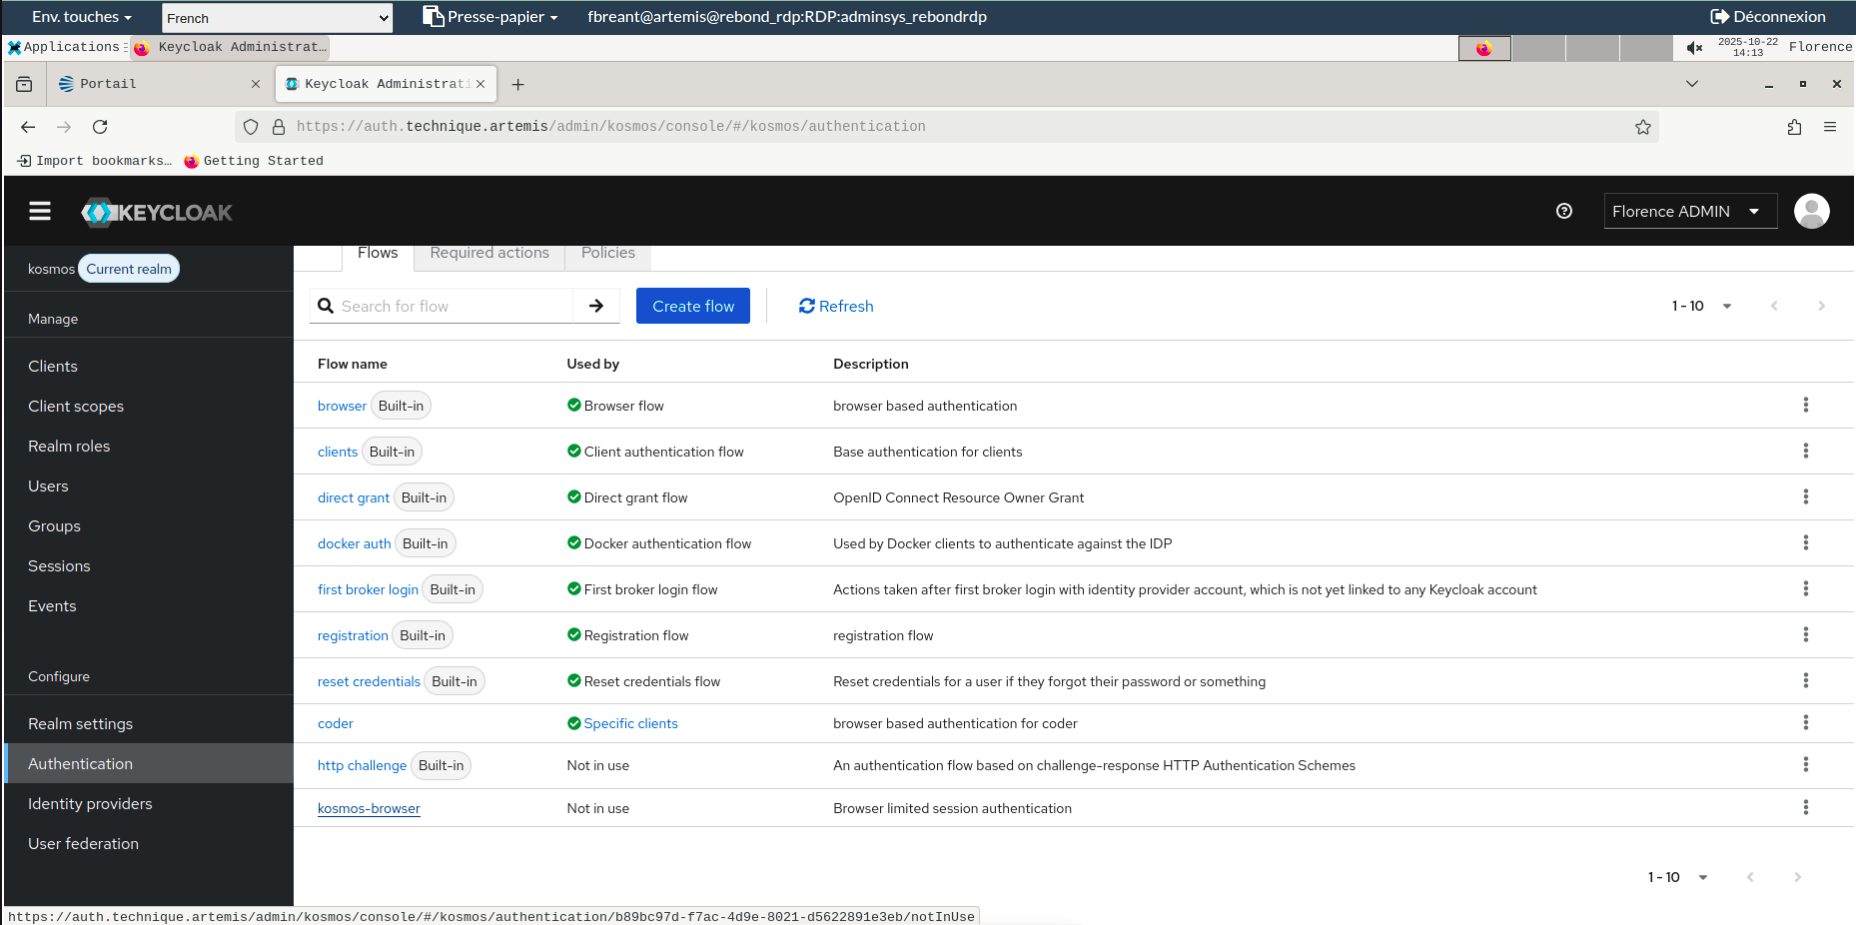The width and height of the screenshot is (1856, 925).
Task: Switch to the Required actions tab
Action: [489, 253]
